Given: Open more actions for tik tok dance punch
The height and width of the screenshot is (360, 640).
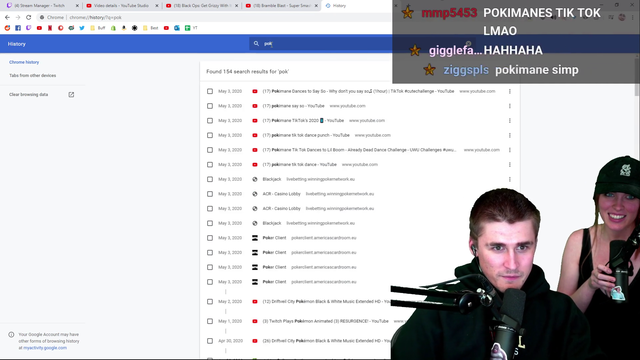Looking at the screenshot, I should tap(510, 136).
